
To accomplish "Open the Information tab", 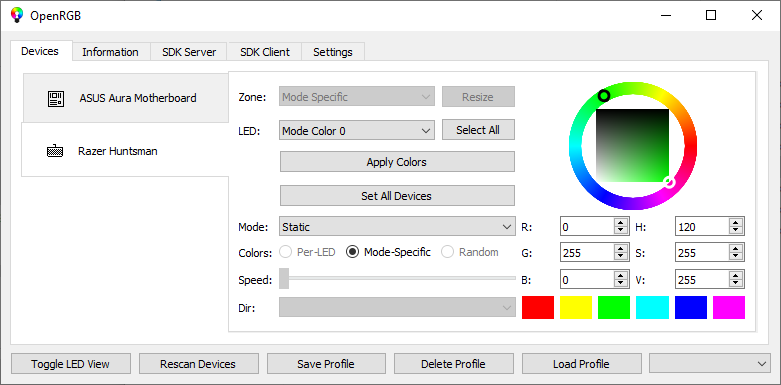I will [x=111, y=52].
